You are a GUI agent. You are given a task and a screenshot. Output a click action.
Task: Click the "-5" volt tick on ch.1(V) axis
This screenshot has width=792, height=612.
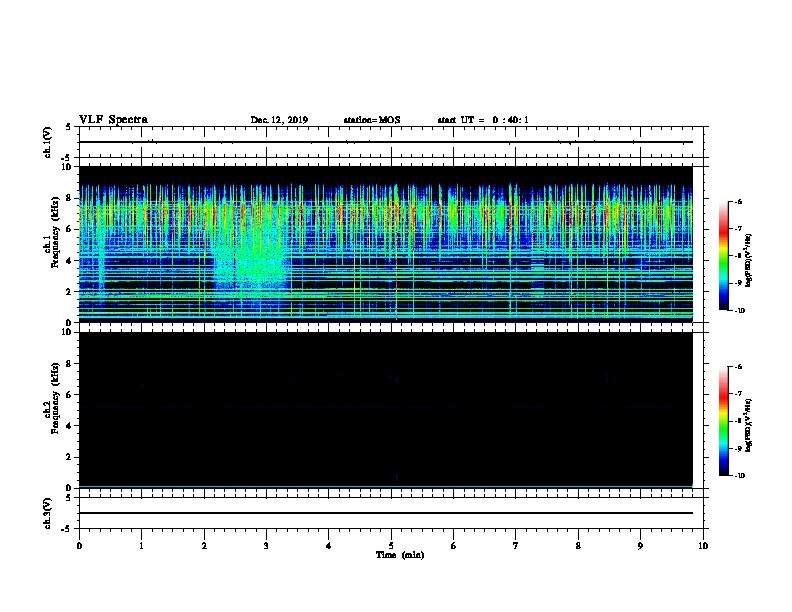(67, 159)
